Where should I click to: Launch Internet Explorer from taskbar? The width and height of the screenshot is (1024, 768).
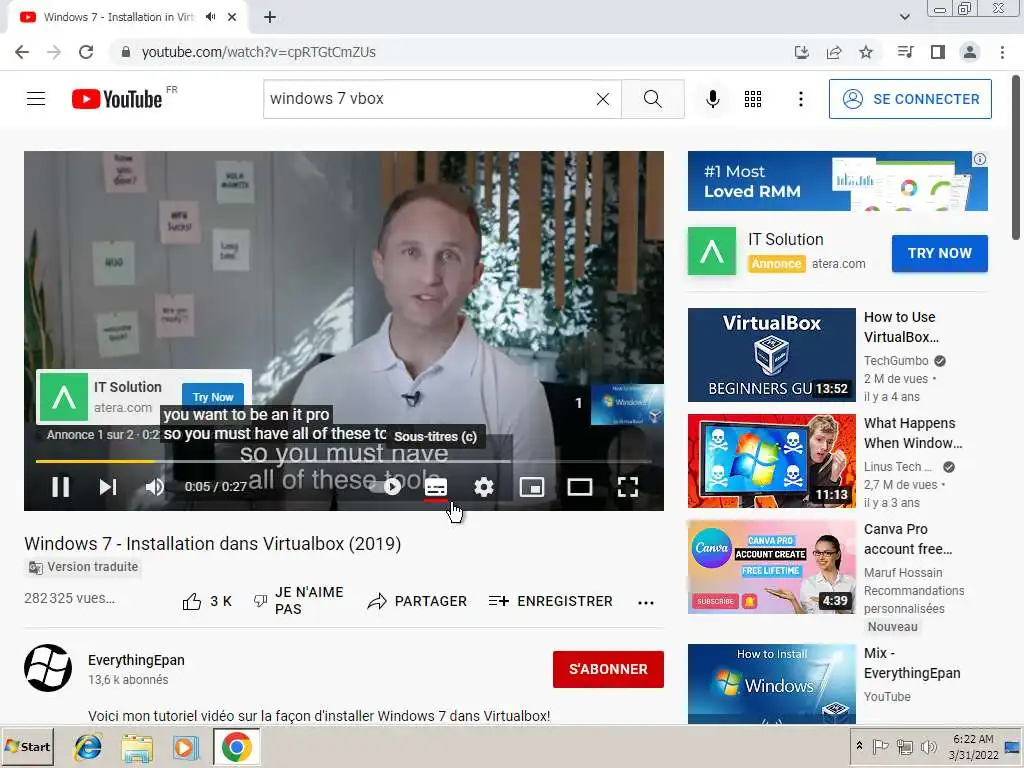[x=88, y=747]
